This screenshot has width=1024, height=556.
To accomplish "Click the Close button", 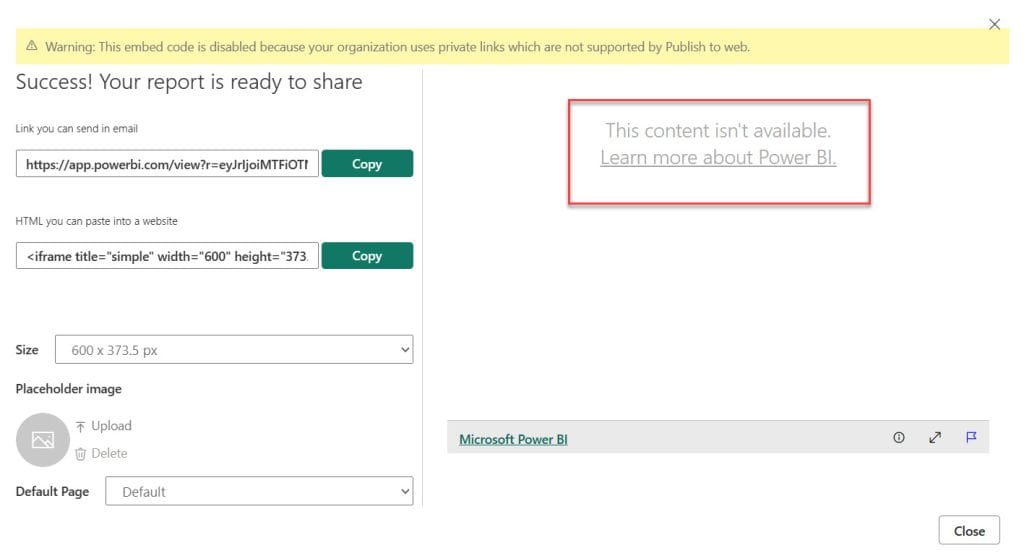I will point(969,531).
